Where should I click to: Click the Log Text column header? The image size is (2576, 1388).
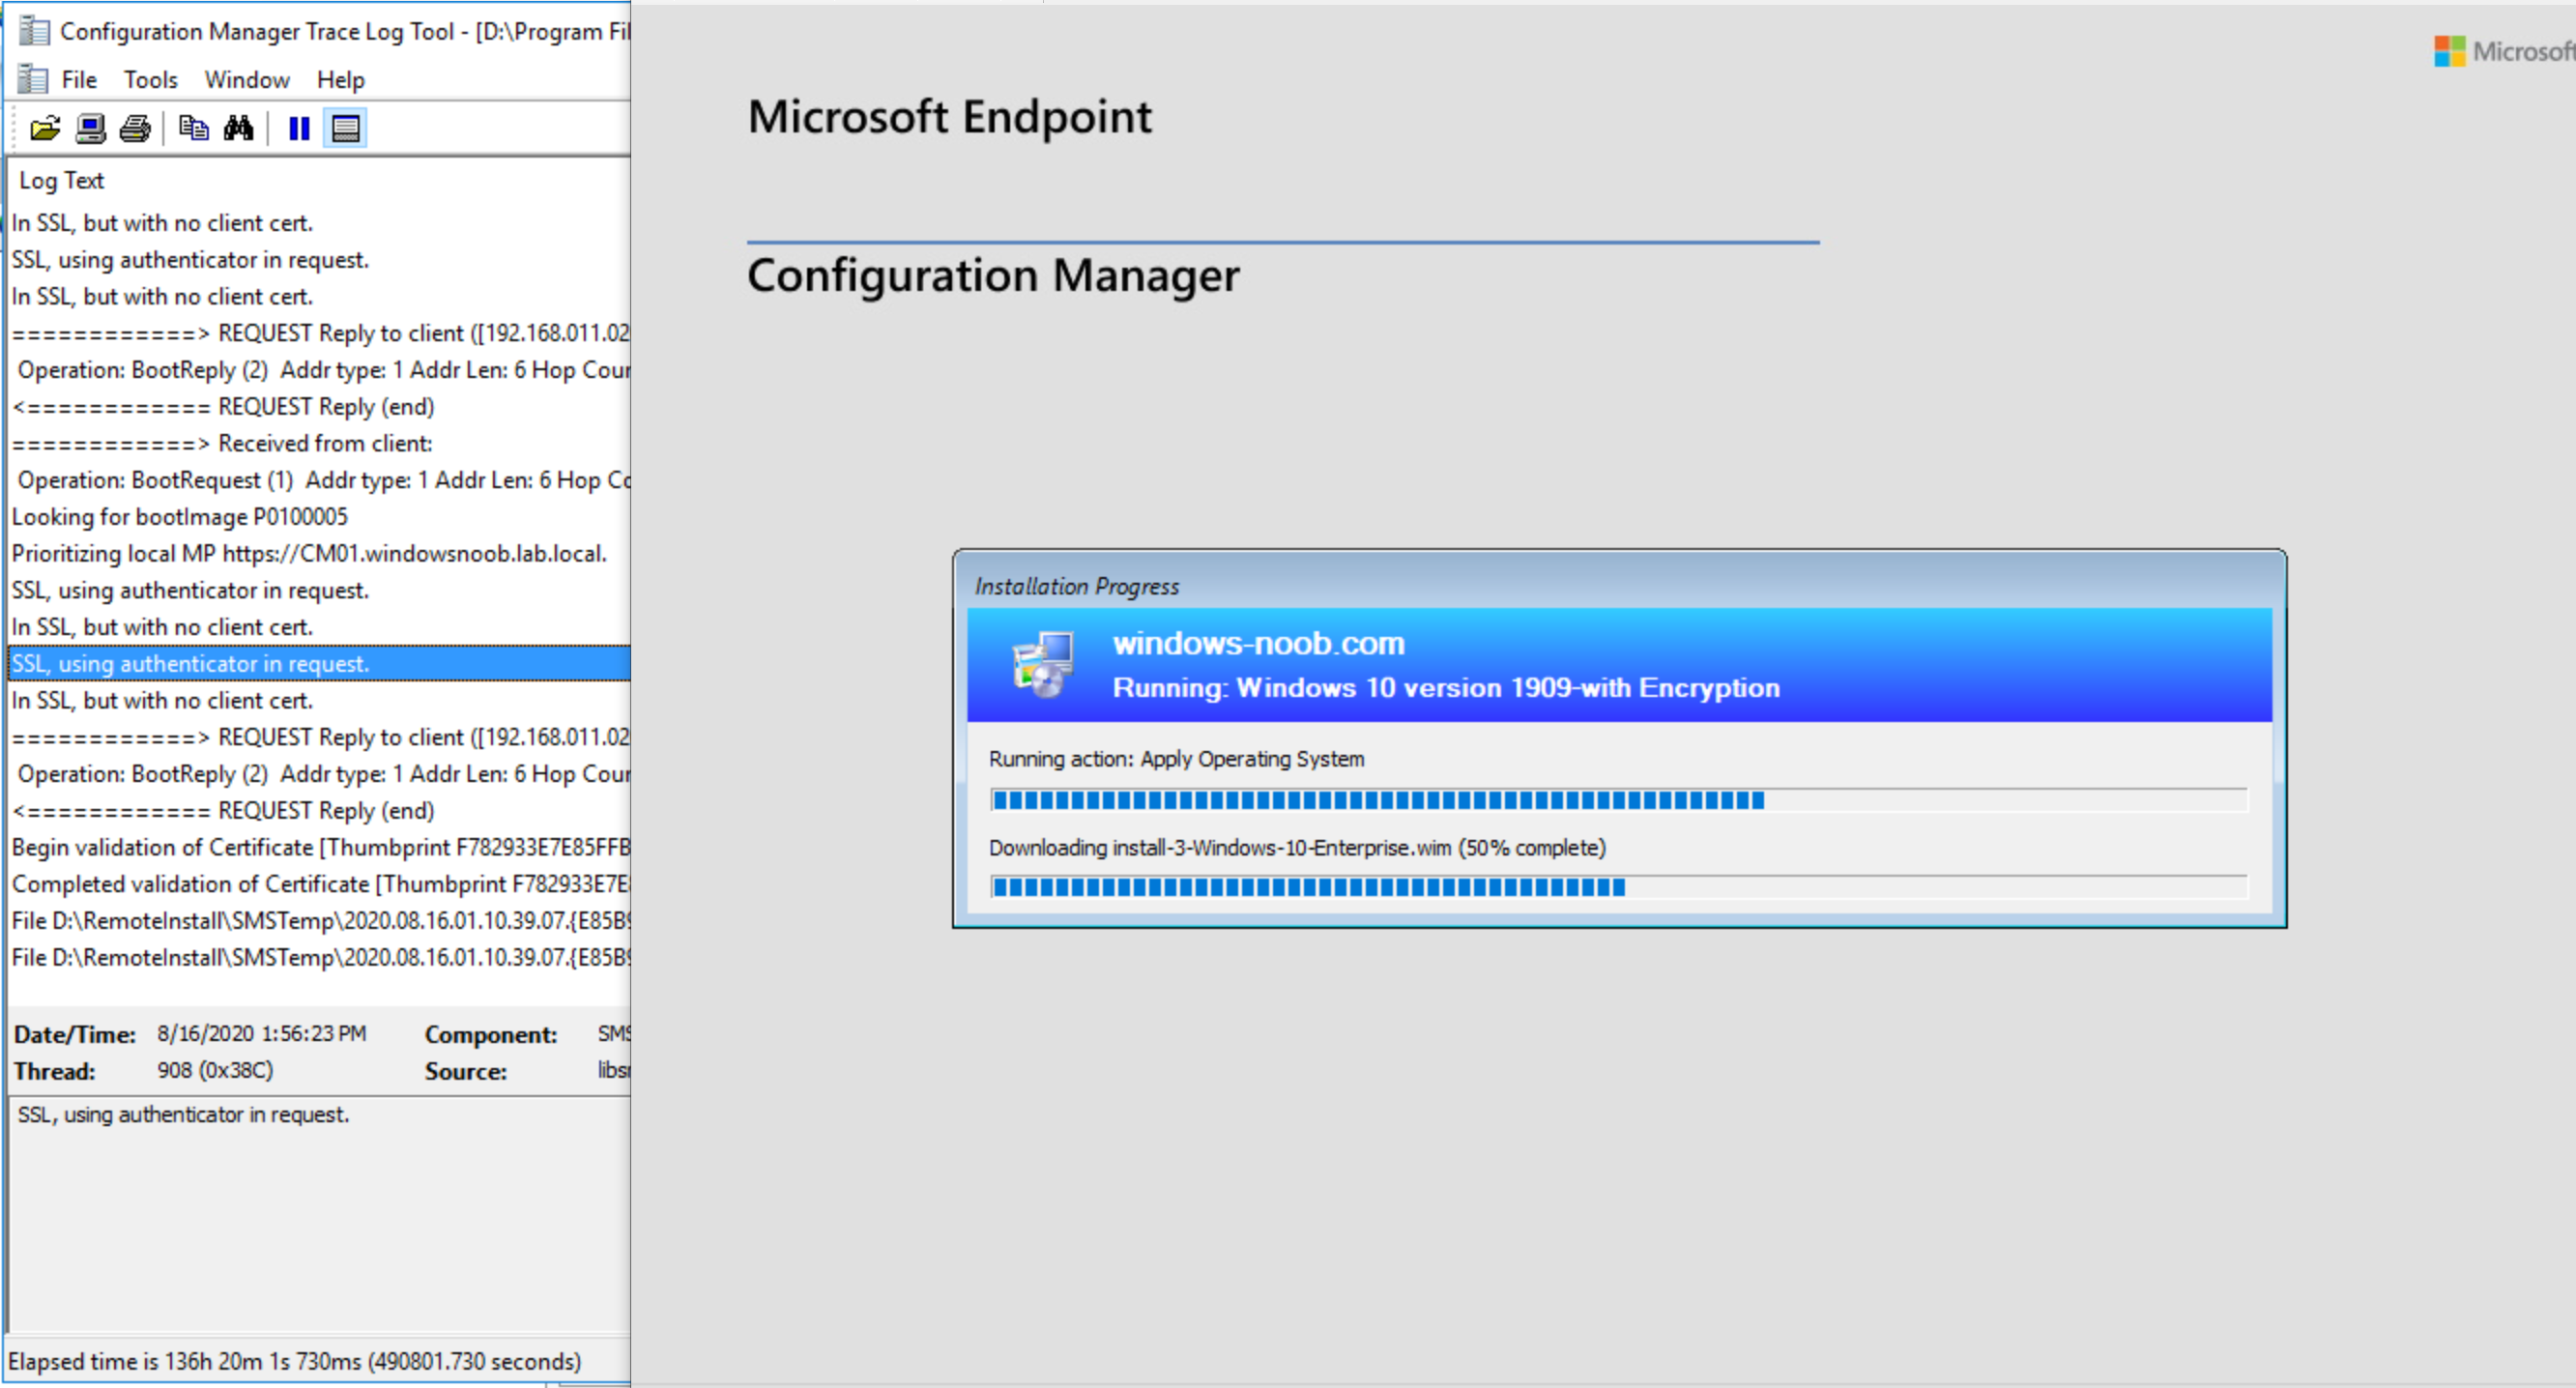[x=61, y=181]
